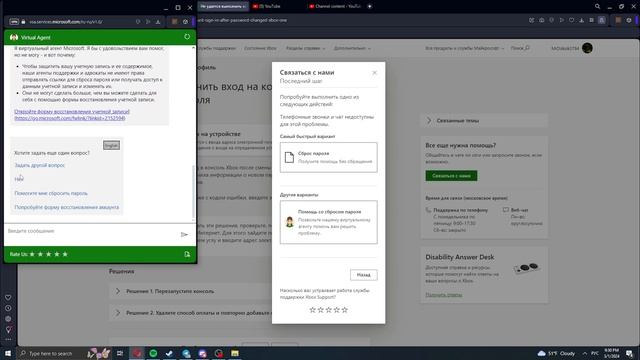This screenshot has height=360, width=640.
Task: Open the account recovery form link
Action: click(x=72, y=115)
